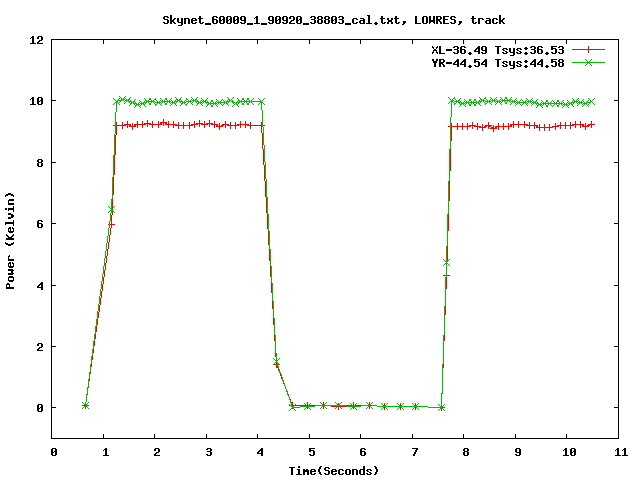
Task: Click the red data marker near 6 Kelvin
Action: point(111,224)
